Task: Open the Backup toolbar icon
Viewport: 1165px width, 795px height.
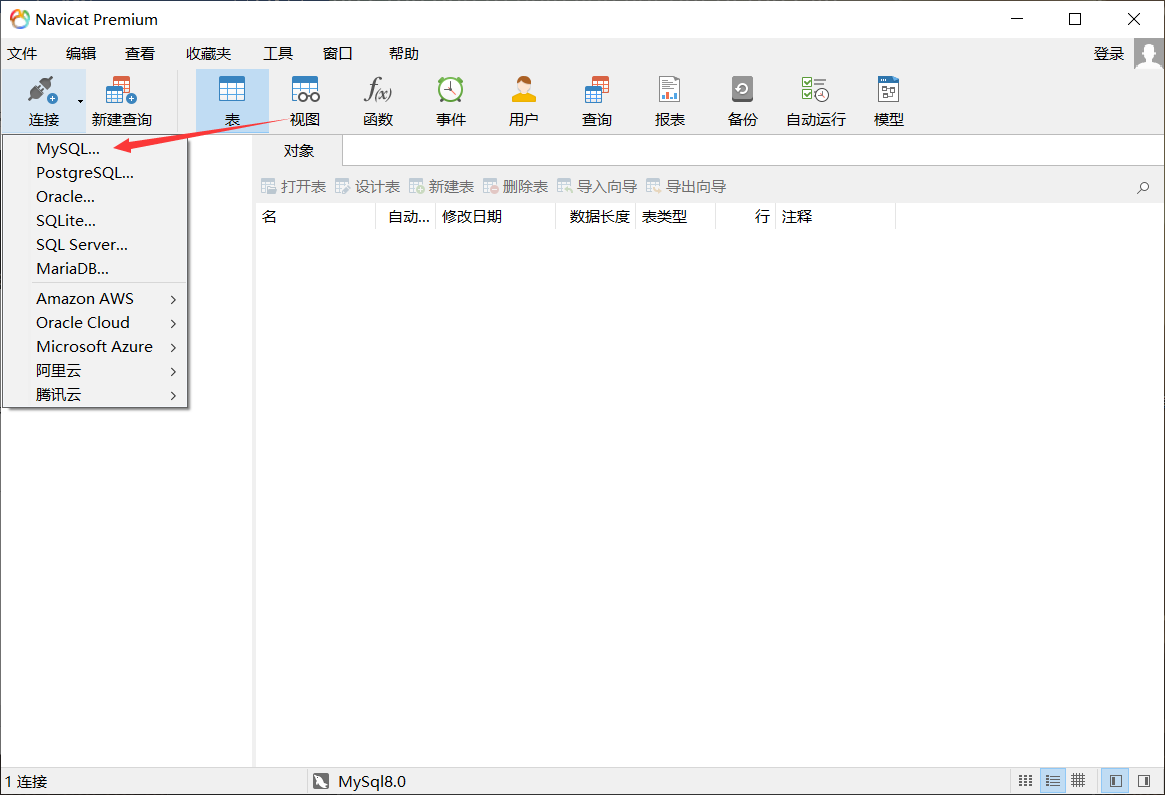Action: [x=742, y=101]
